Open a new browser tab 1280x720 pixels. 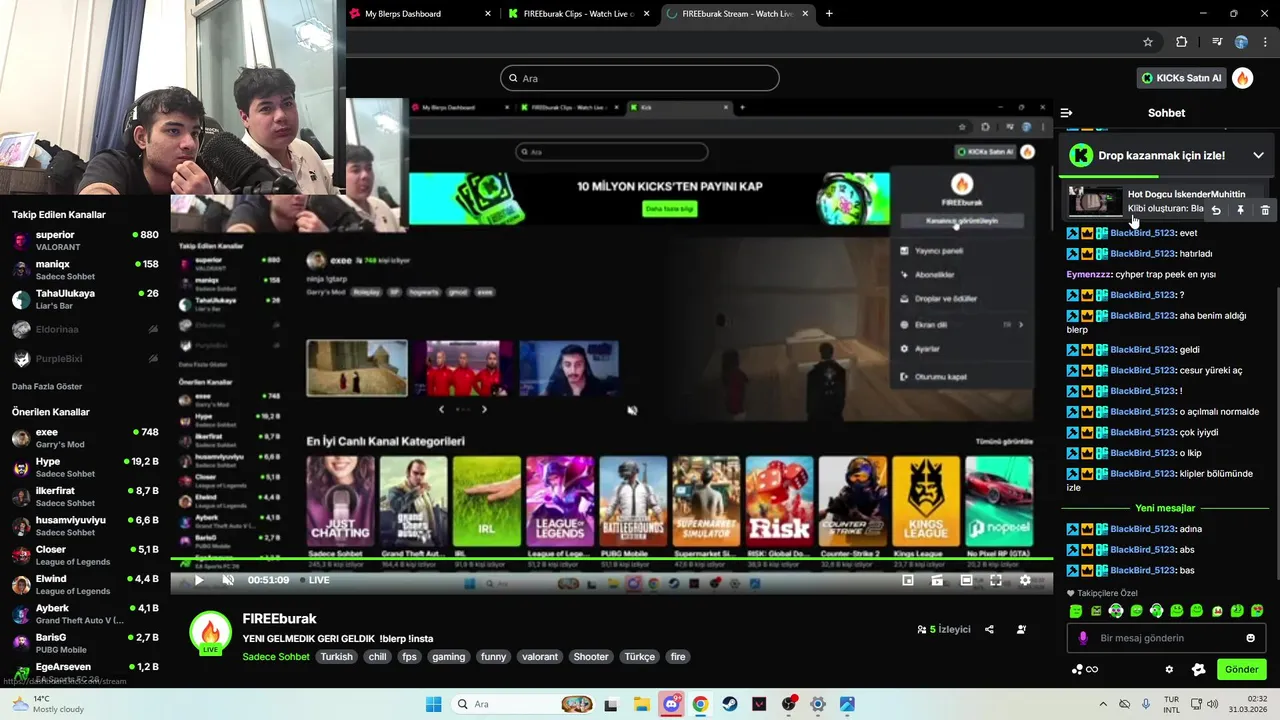click(829, 14)
